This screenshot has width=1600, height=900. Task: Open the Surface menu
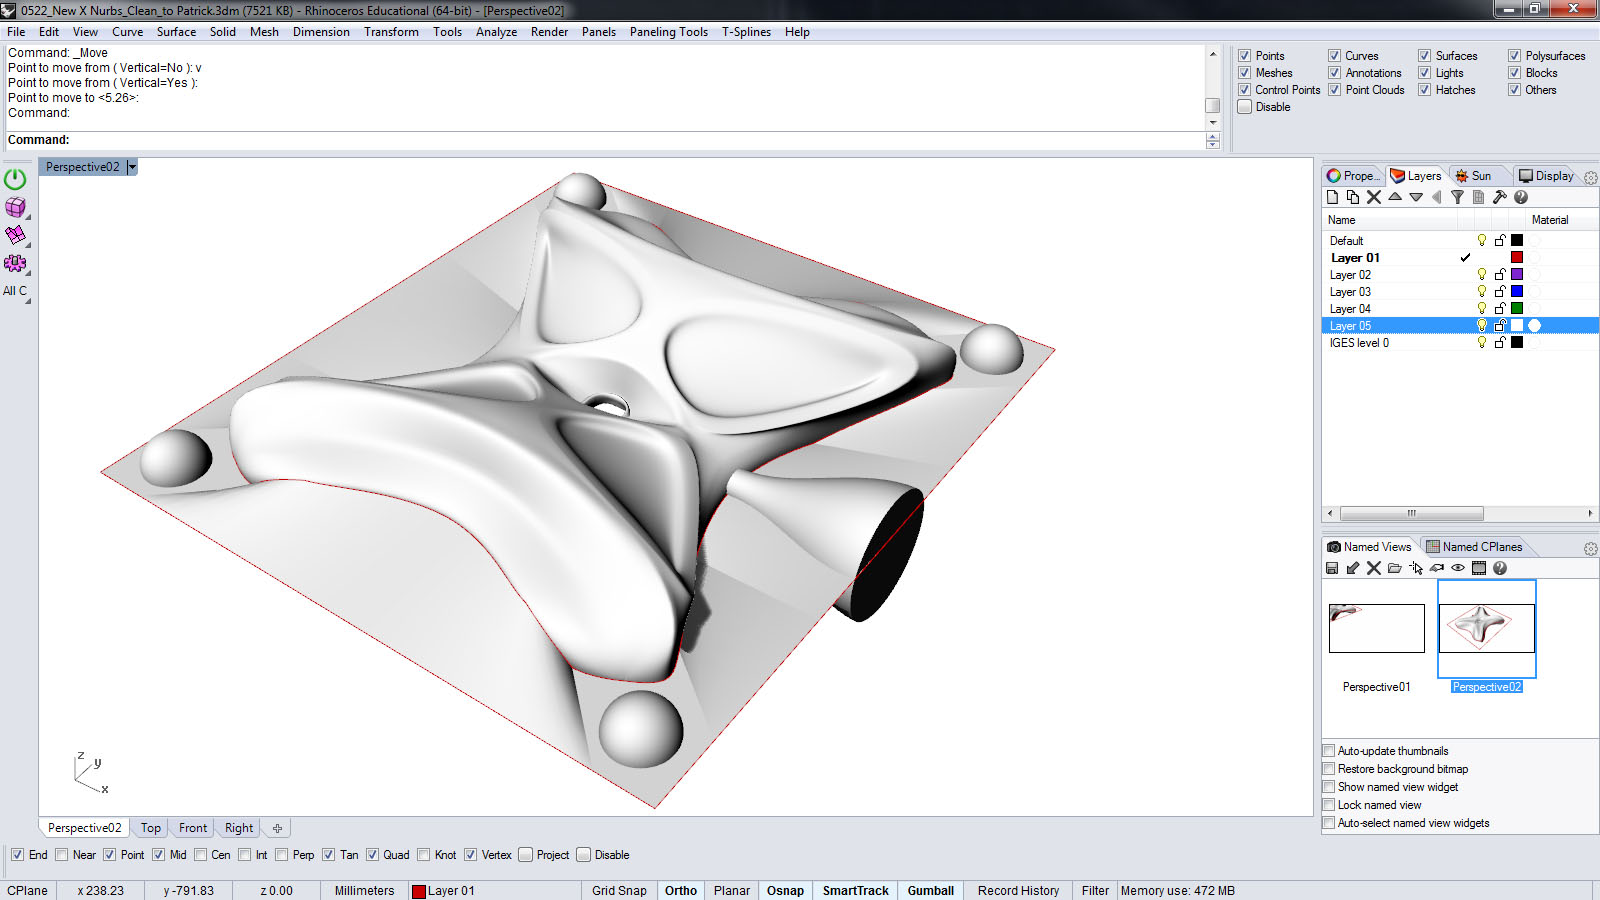tap(176, 32)
